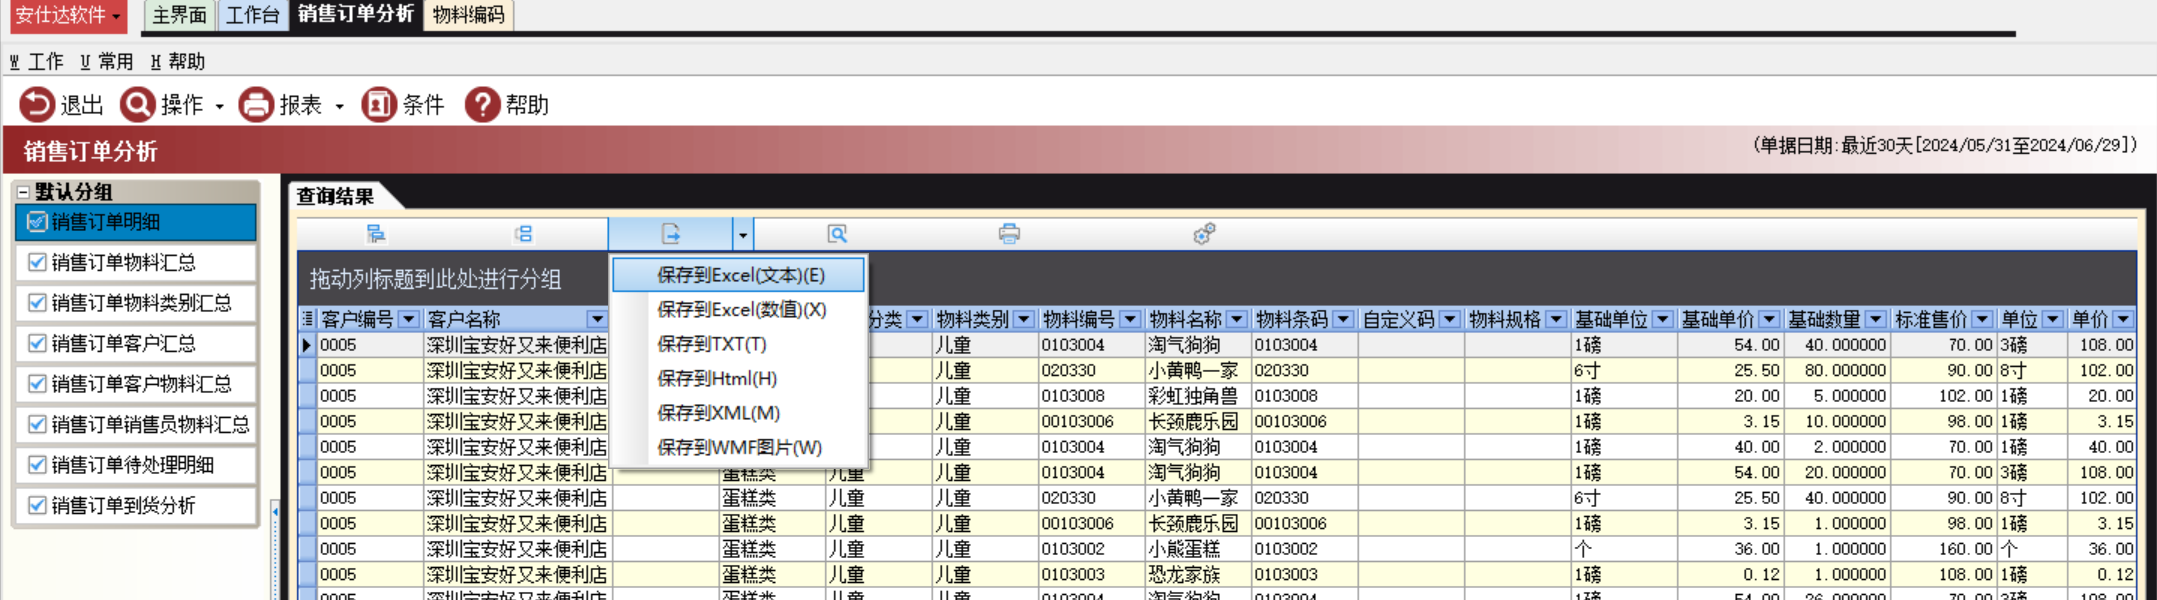Click the current-row arrow indicator on first row
The image size is (2157, 600).
click(x=307, y=345)
